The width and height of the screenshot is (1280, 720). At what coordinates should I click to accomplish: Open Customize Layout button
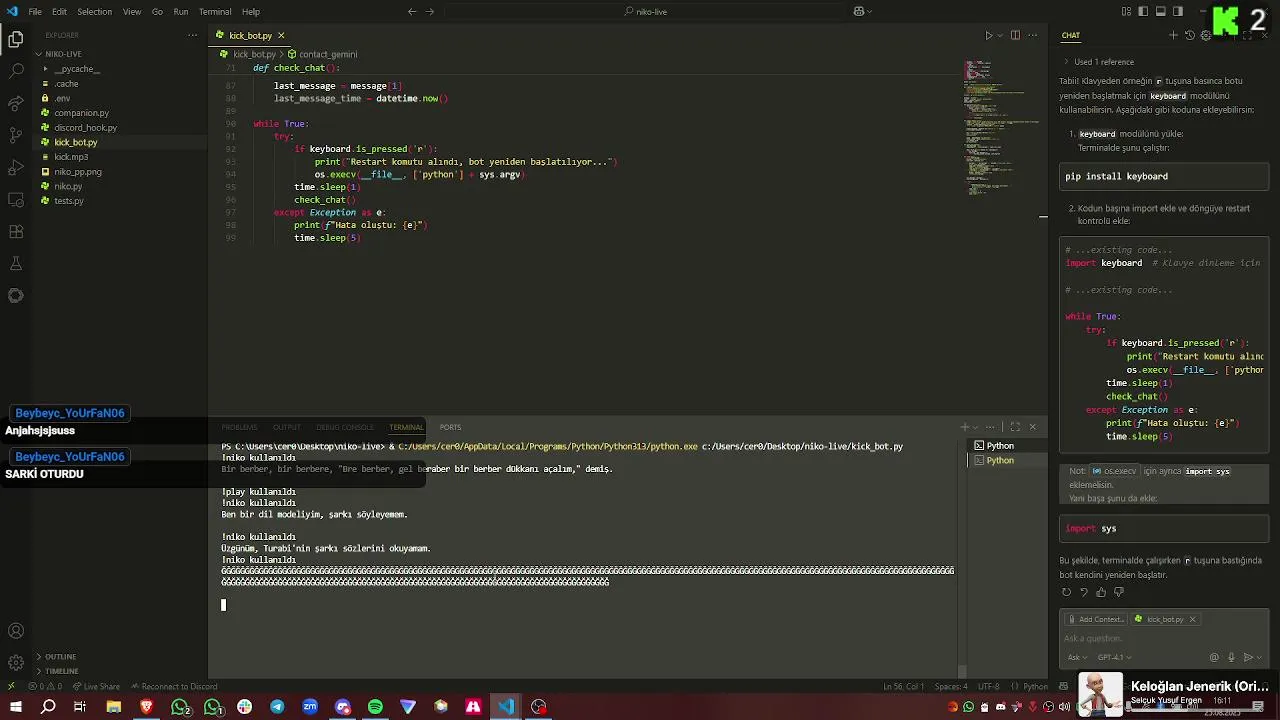click(1127, 12)
